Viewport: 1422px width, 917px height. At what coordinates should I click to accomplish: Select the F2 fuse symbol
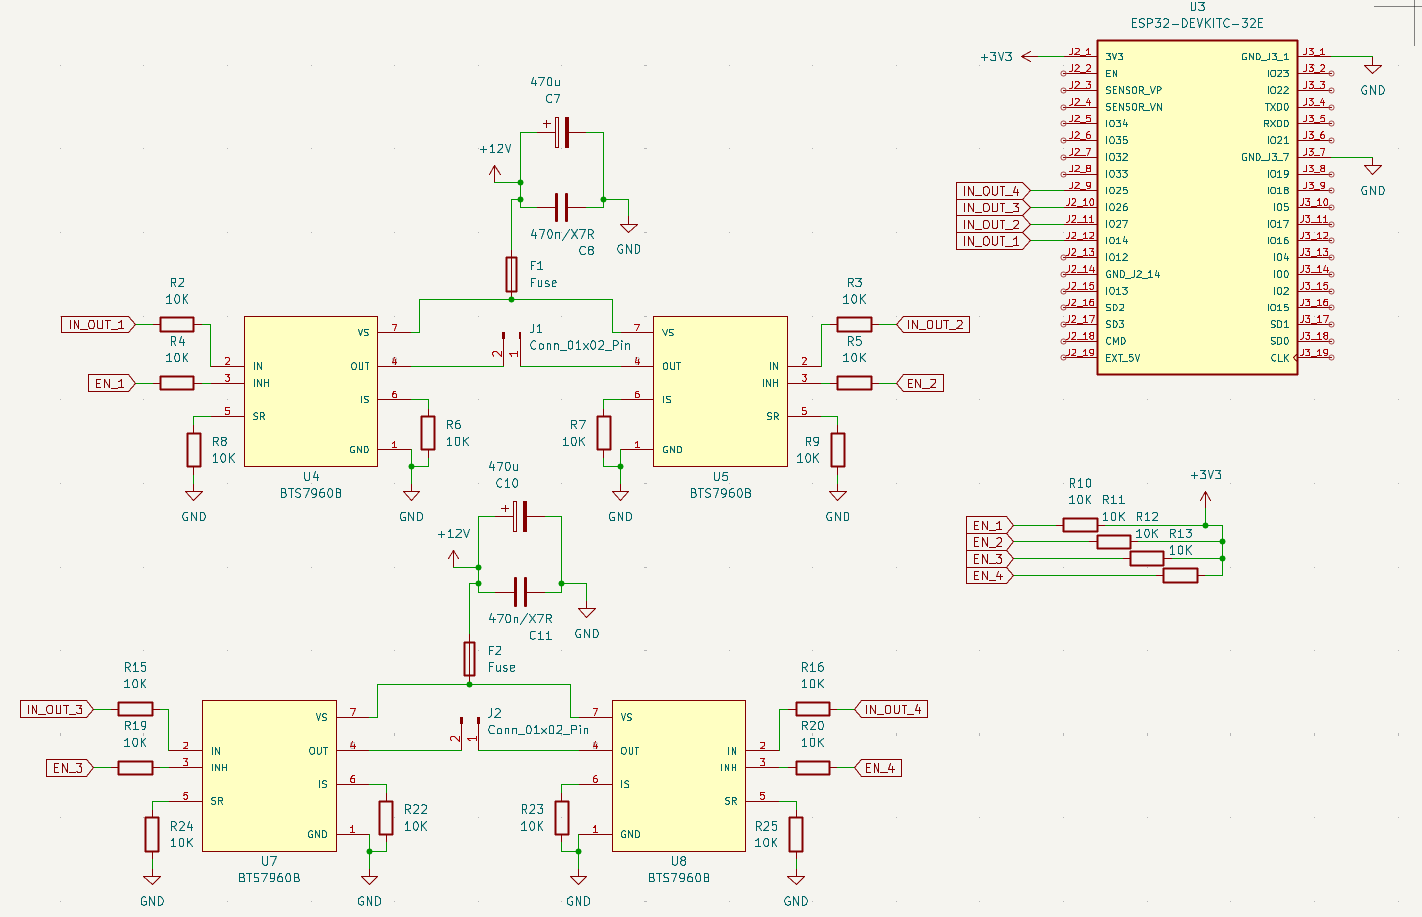click(470, 659)
